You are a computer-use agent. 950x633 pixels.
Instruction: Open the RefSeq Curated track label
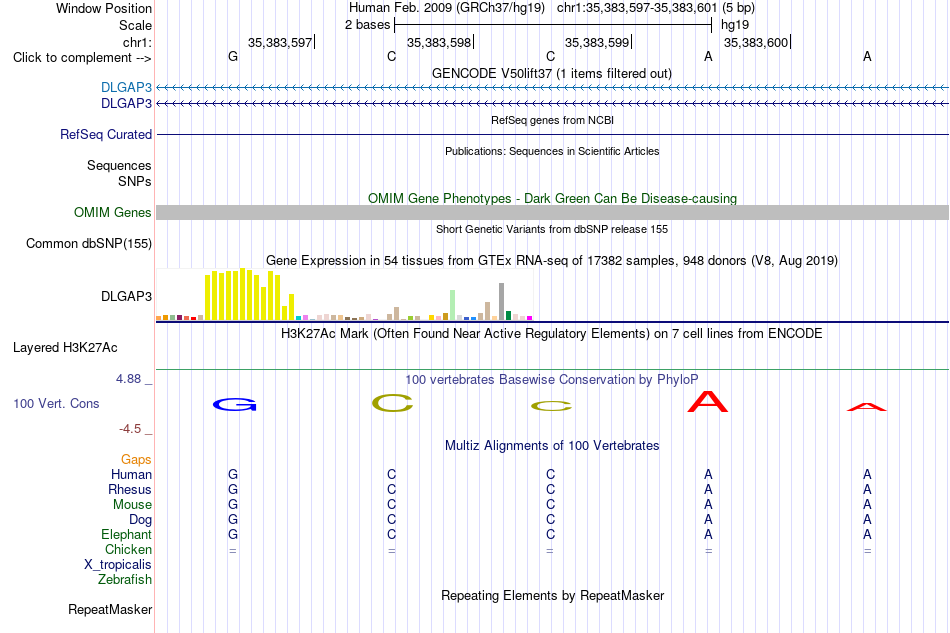tap(106, 134)
